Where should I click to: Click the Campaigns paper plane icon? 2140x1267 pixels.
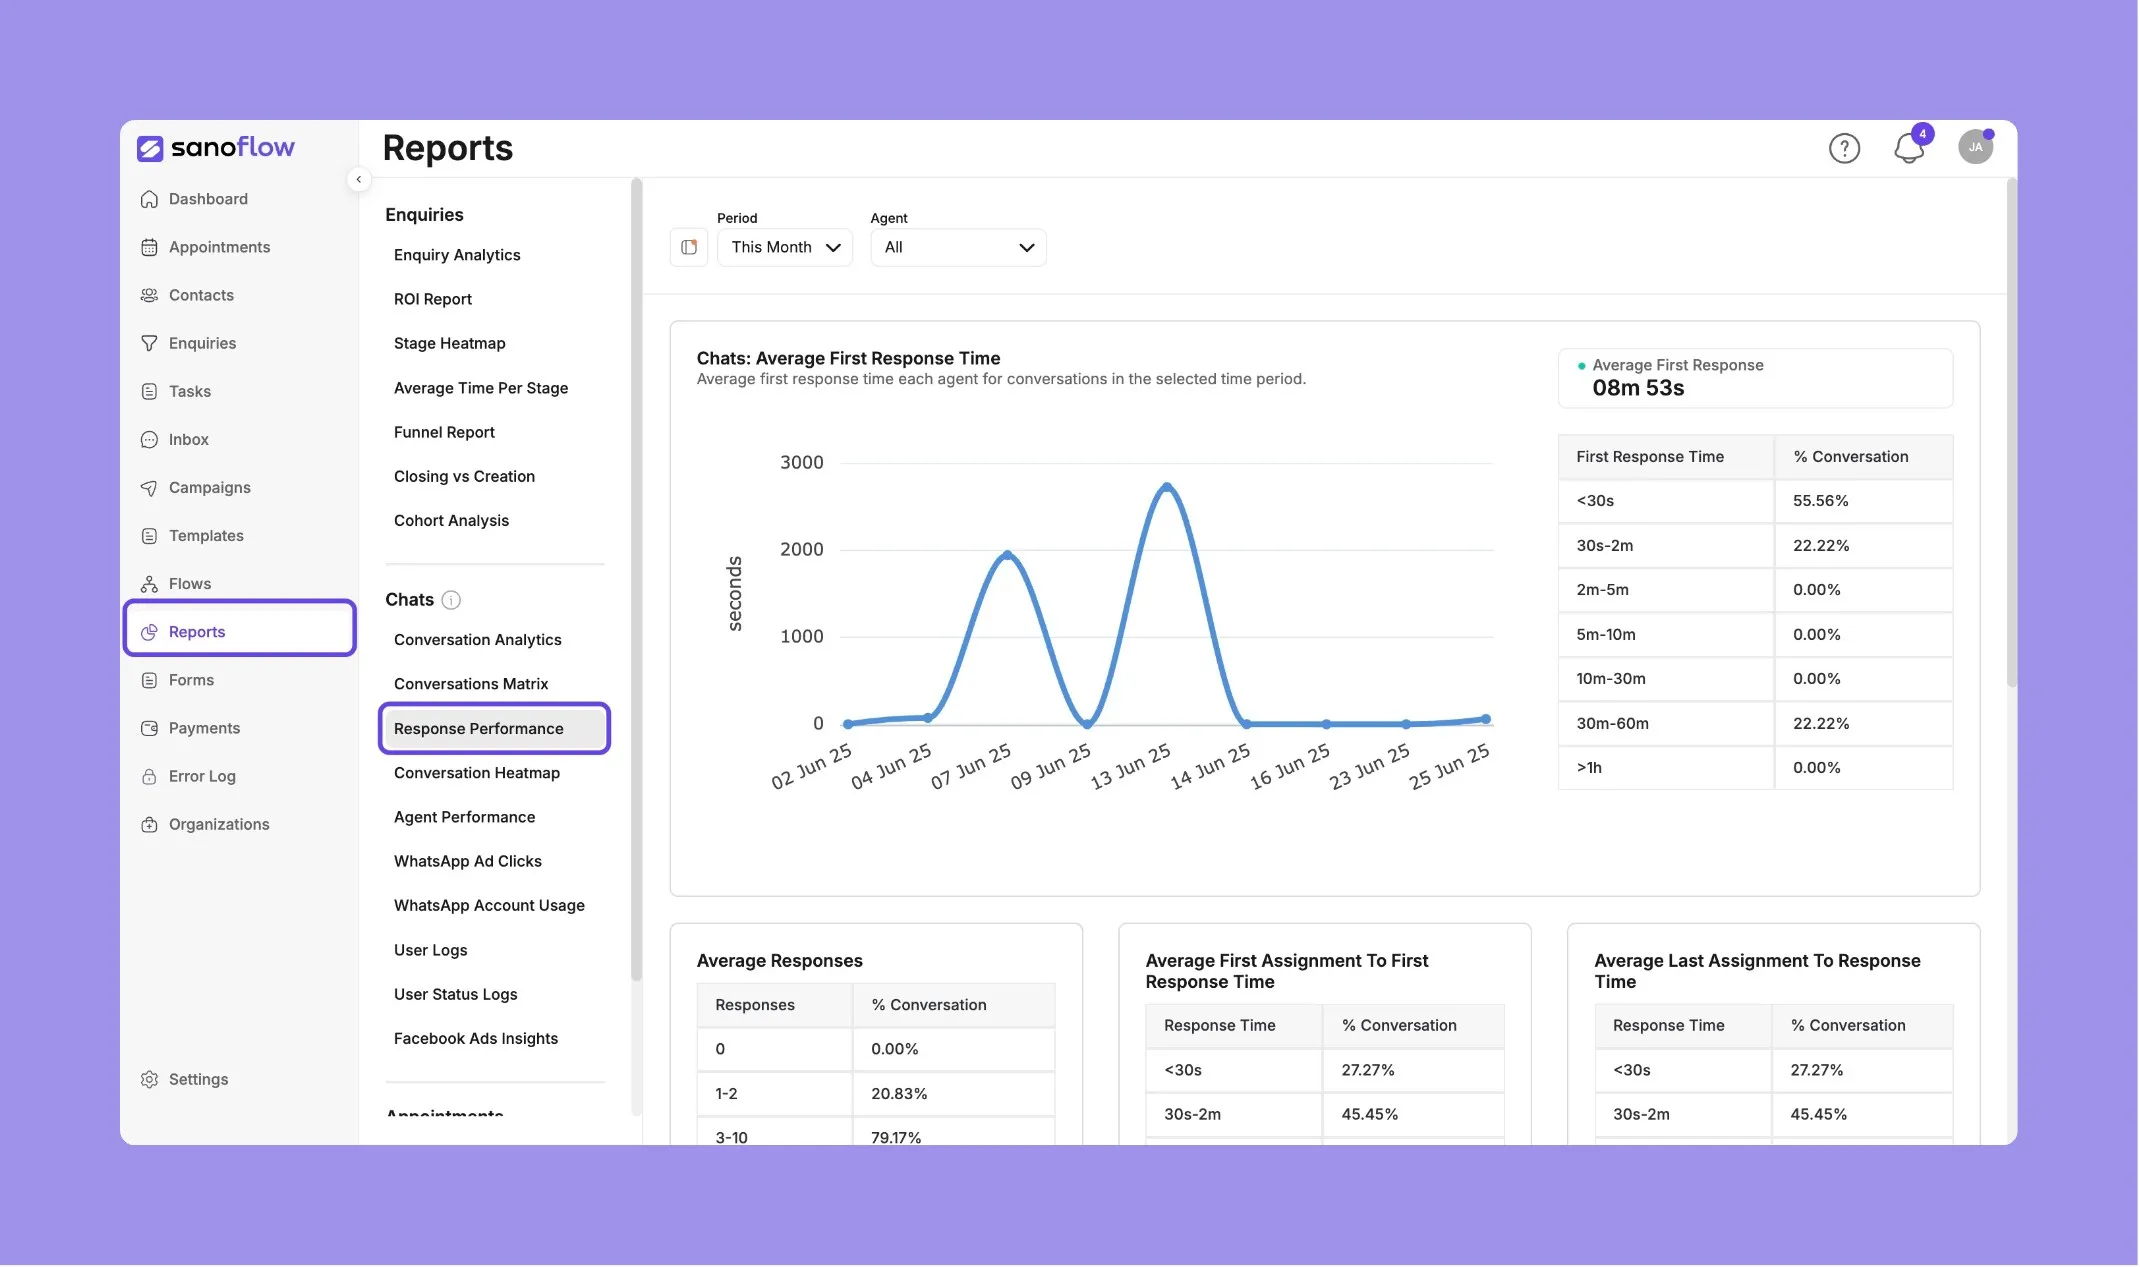(x=149, y=487)
